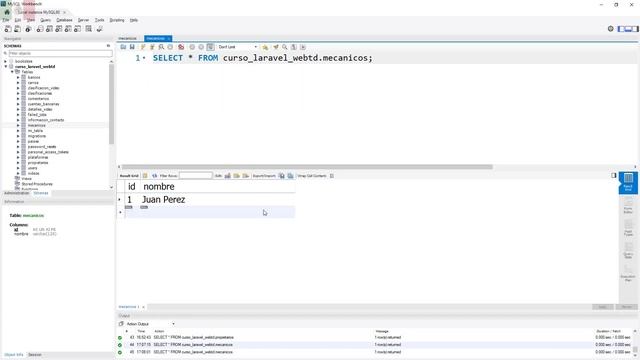Click the open SQL script toolbar icon
Image resolution: width=640 pixels, height=360 pixels.
18,29
